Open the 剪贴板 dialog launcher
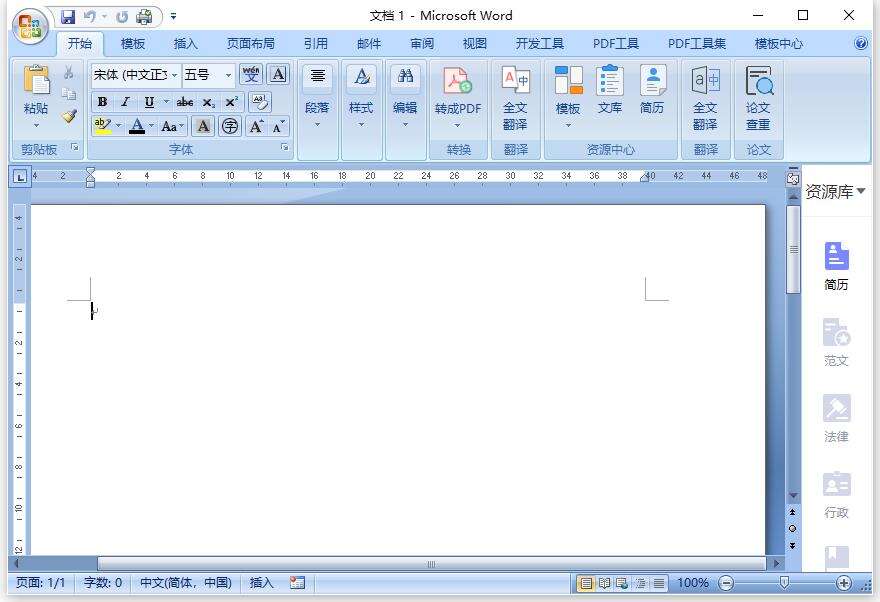Viewport: 880px width, 602px height. [75, 148]
